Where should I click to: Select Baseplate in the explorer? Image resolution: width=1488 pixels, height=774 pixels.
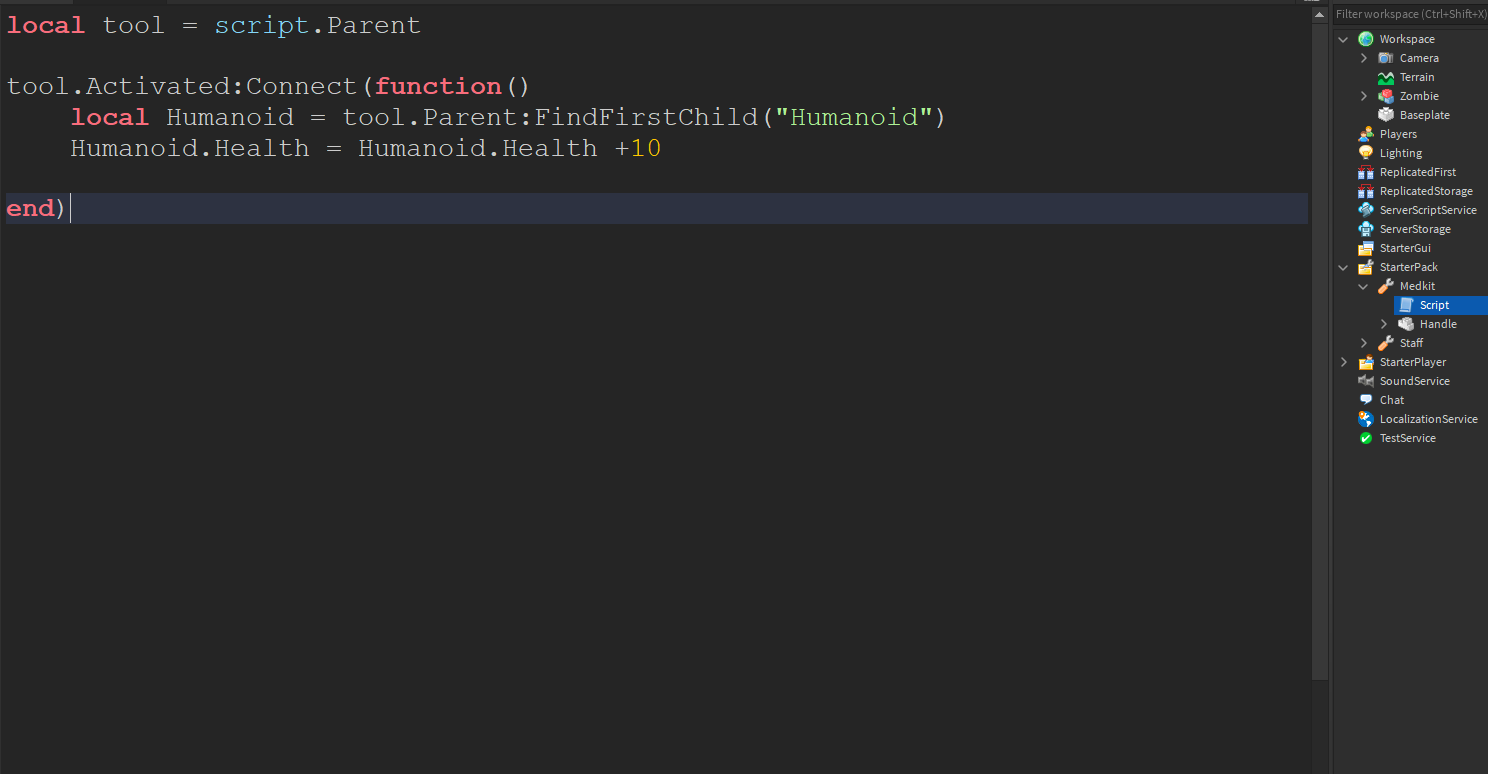tap(1424, 115)
